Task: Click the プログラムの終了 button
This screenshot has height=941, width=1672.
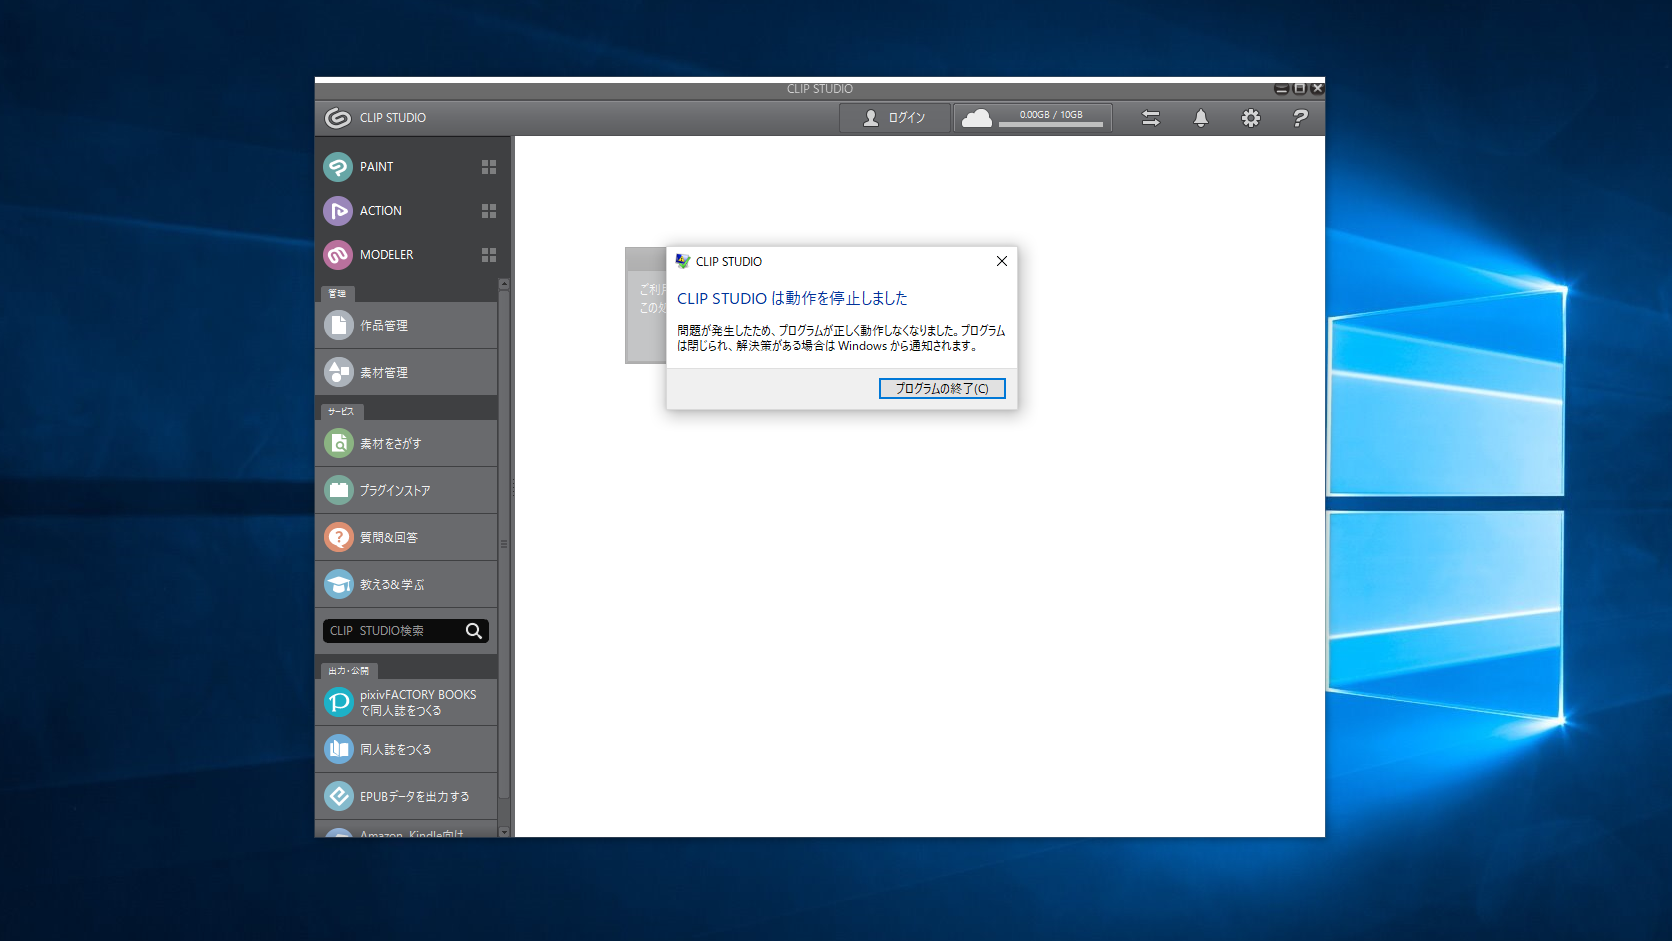Action: point(941,388)
